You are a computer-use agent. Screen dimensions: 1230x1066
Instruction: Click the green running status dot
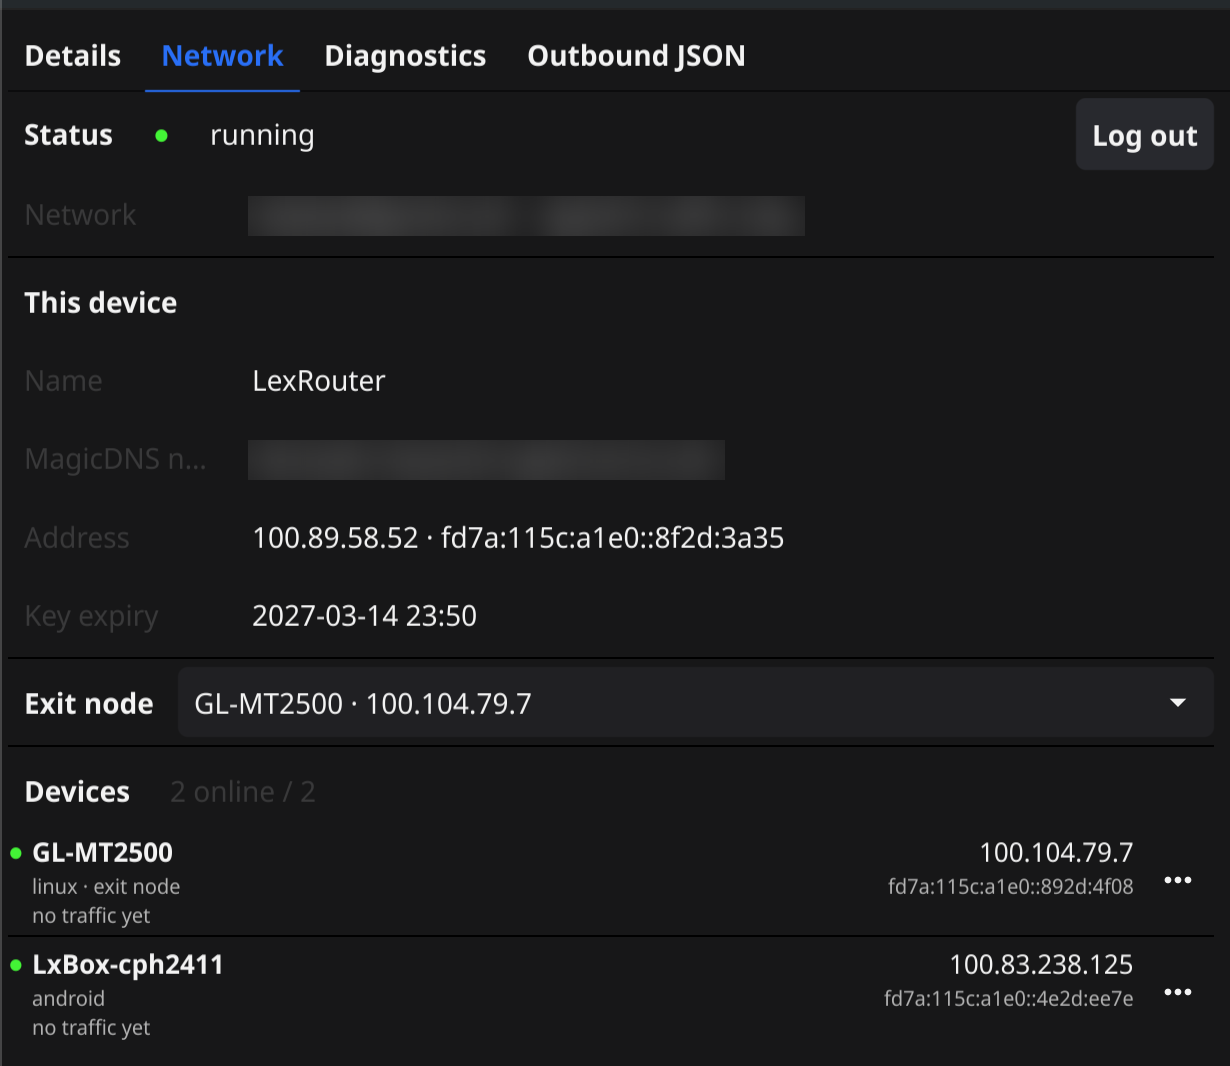(161, 136)
